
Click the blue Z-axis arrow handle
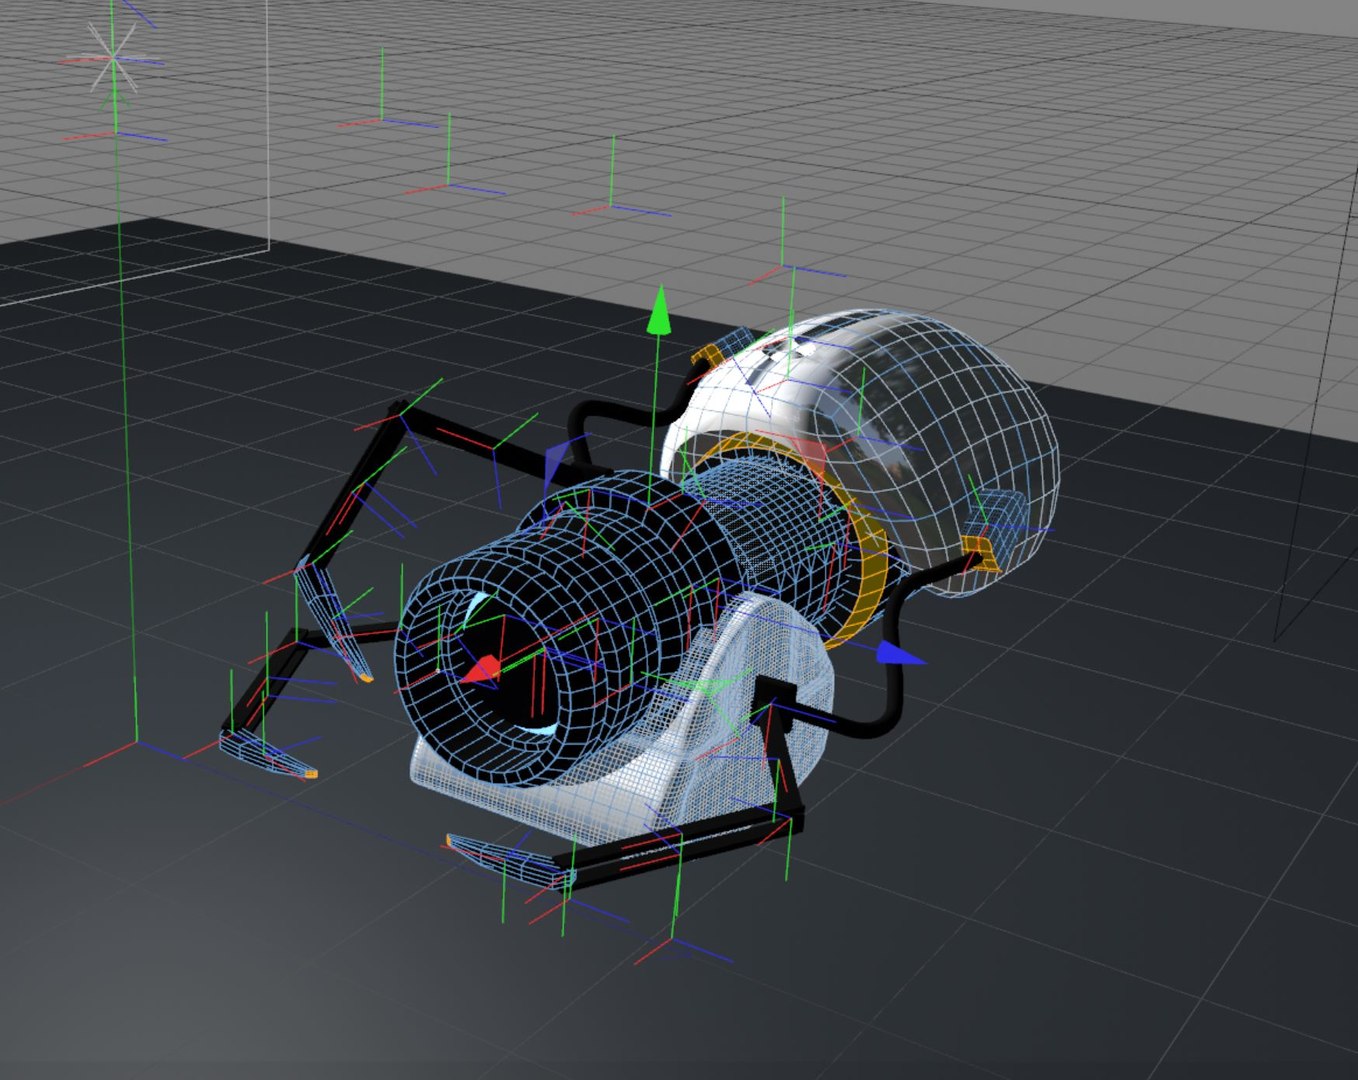click(901, 653)
